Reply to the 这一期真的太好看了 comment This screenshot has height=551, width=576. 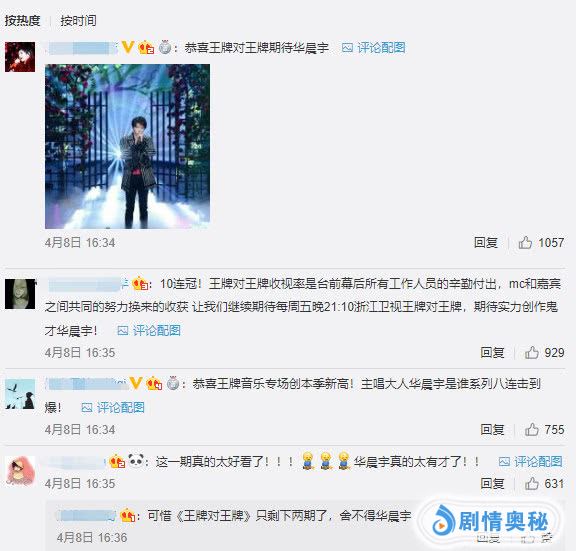(x=492, y=483)
